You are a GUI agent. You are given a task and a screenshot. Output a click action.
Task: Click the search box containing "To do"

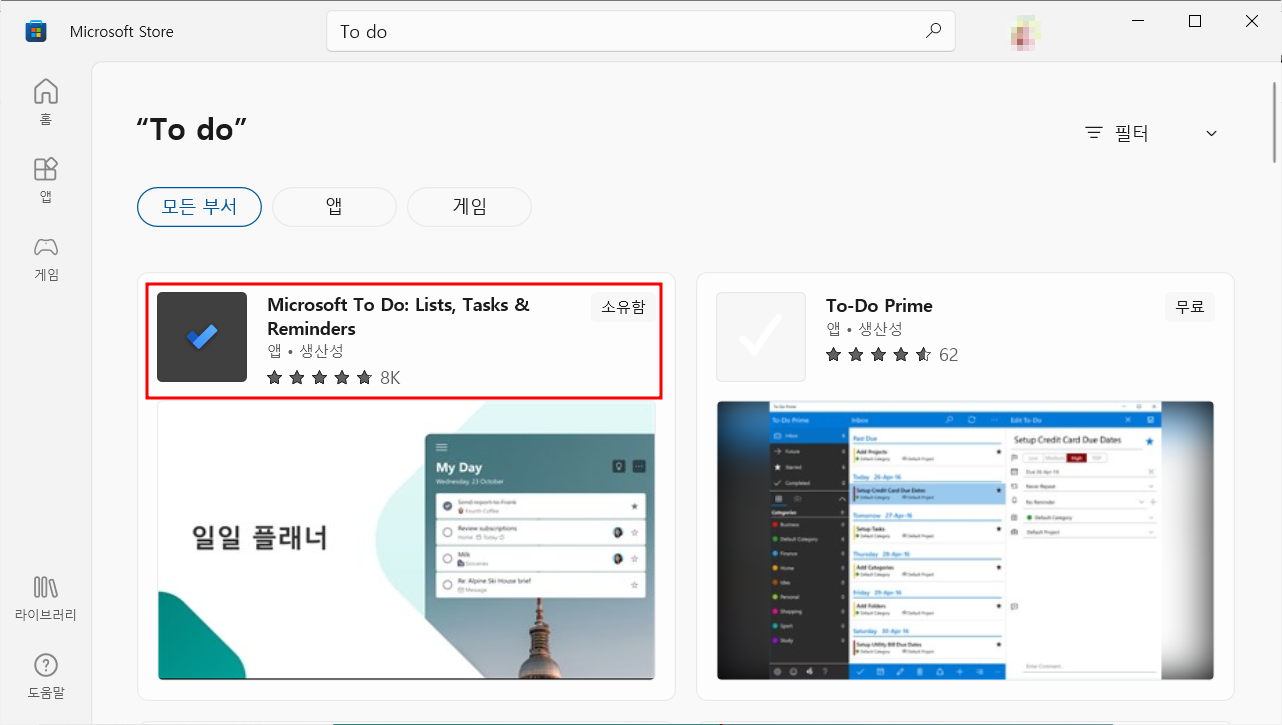click(641, 31)
